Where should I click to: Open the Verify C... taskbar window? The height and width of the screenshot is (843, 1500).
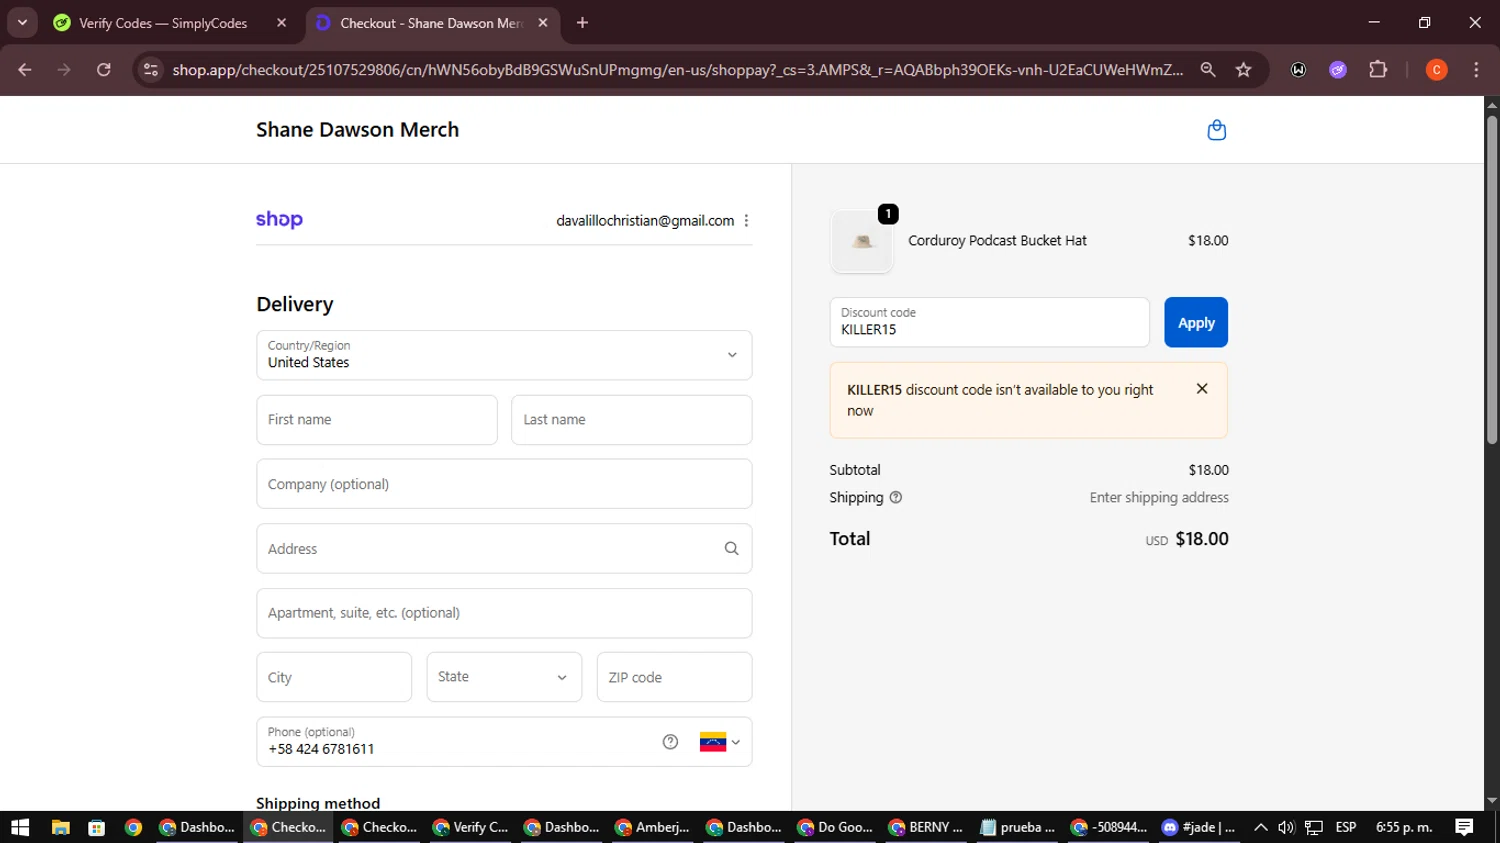471,827
